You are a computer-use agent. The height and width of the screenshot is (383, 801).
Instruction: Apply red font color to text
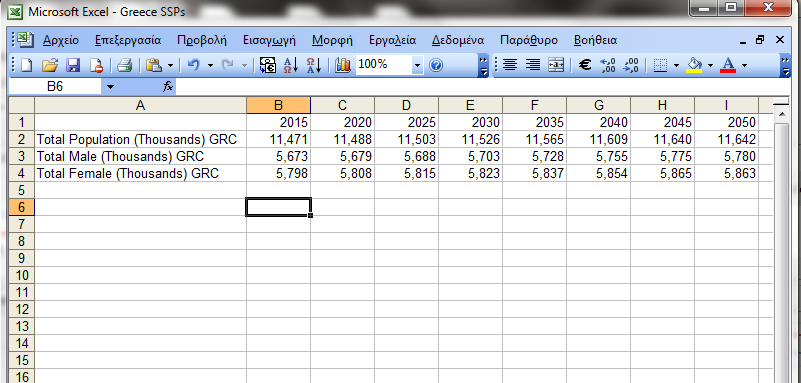point(728,65)
